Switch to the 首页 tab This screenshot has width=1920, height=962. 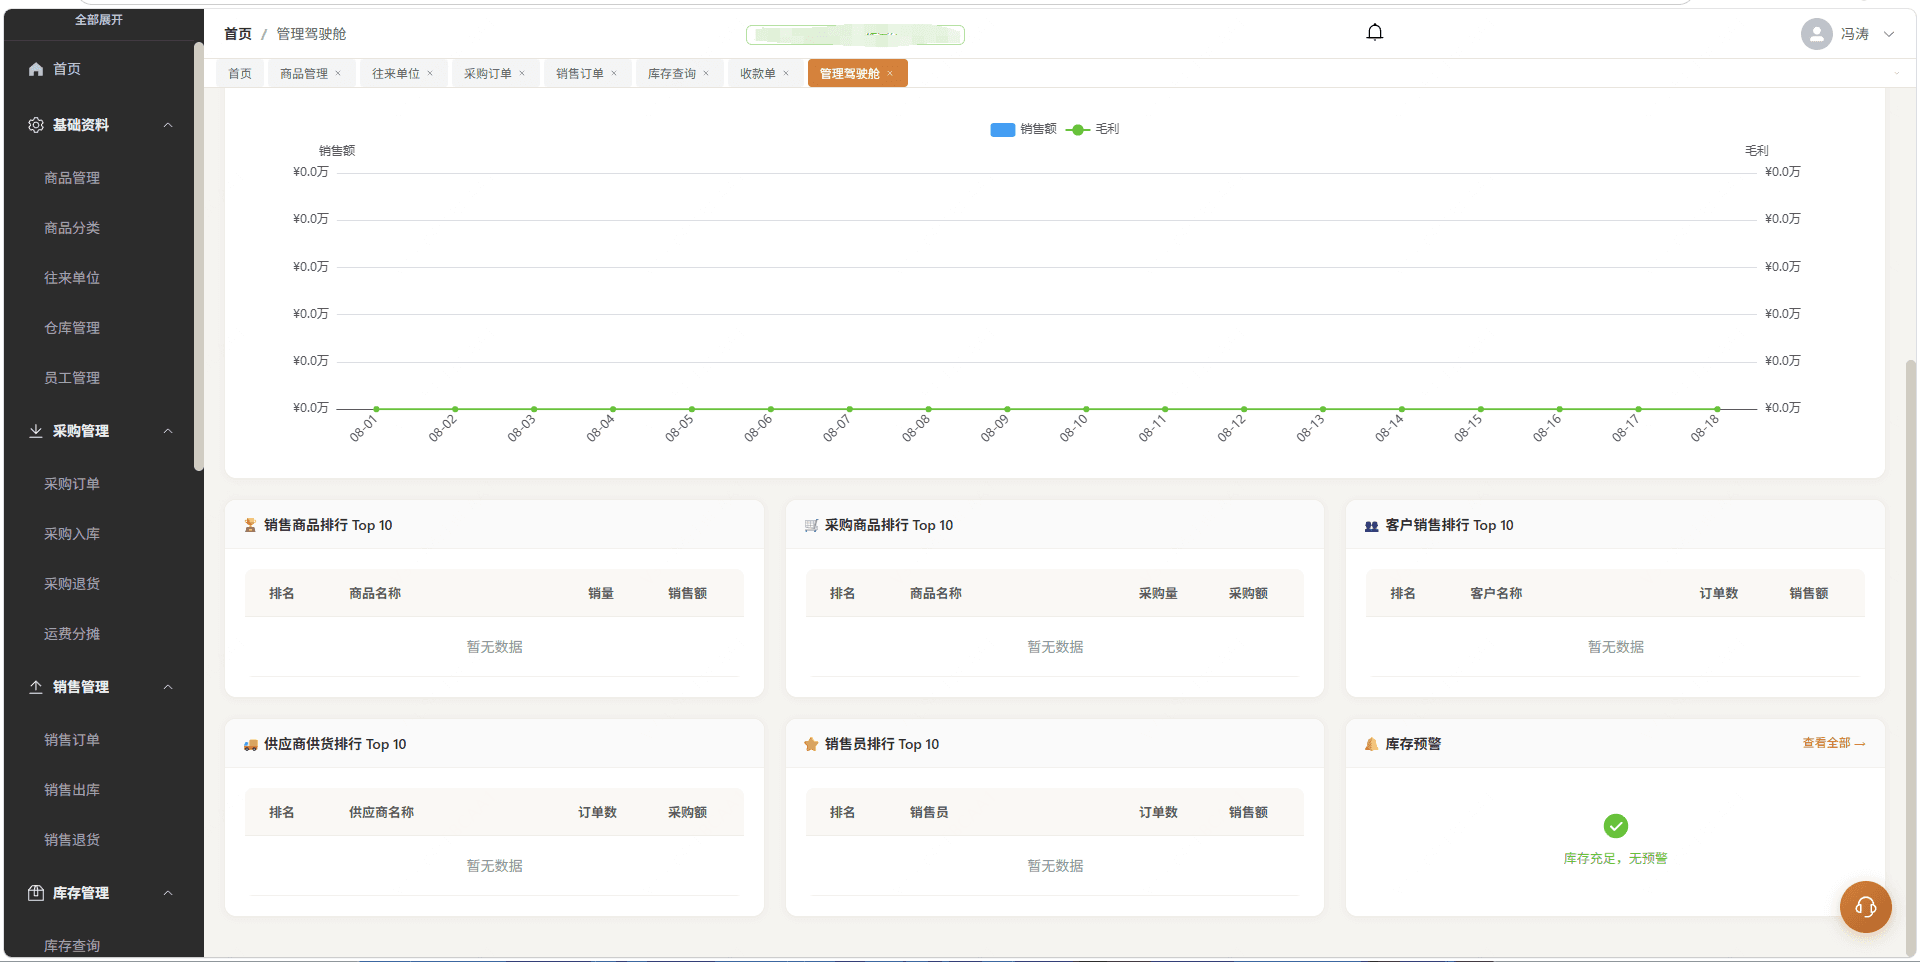[x=240, y=73]
